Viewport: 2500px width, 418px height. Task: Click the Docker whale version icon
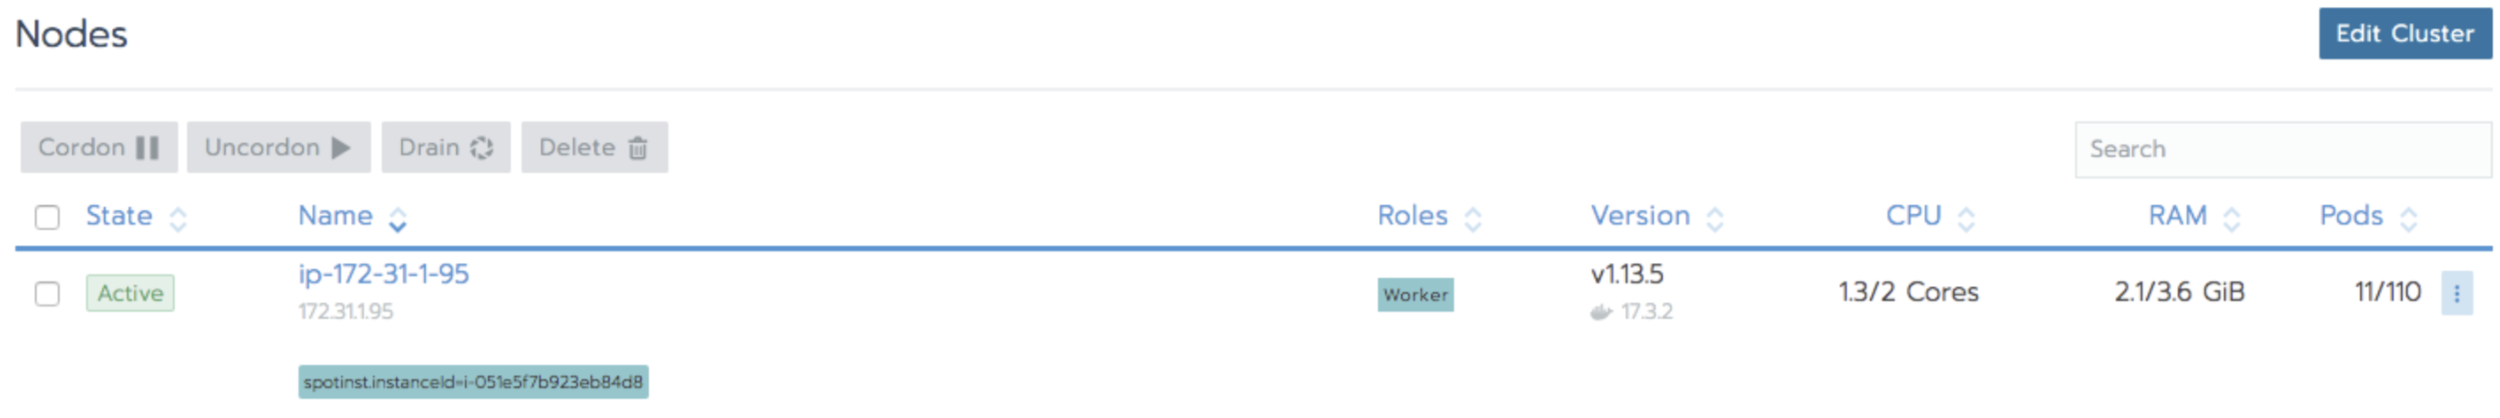(1601, 312)
